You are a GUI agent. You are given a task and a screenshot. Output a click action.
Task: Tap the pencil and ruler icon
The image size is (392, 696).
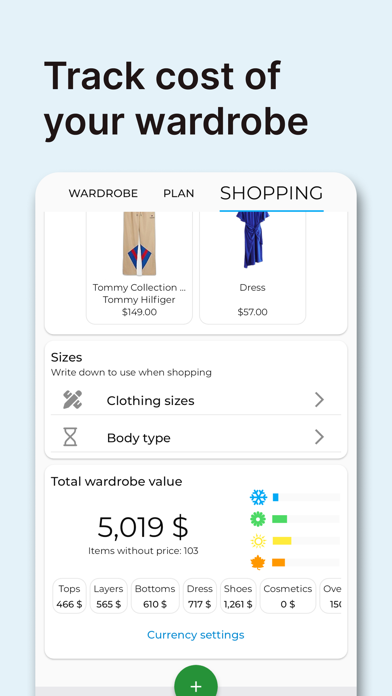pos(72,400)
